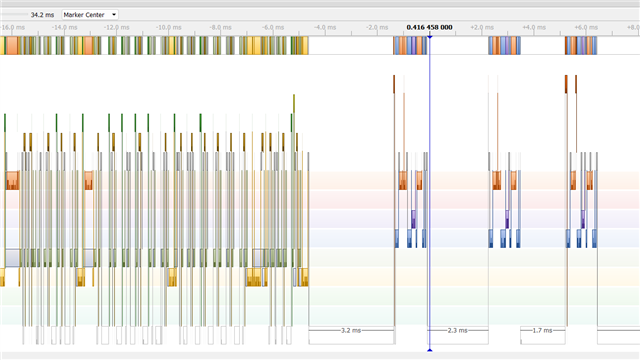Click the zoom slider left of 34.2 ms
The width and height of the screenshot is (640, 360).
click(14, 15)
